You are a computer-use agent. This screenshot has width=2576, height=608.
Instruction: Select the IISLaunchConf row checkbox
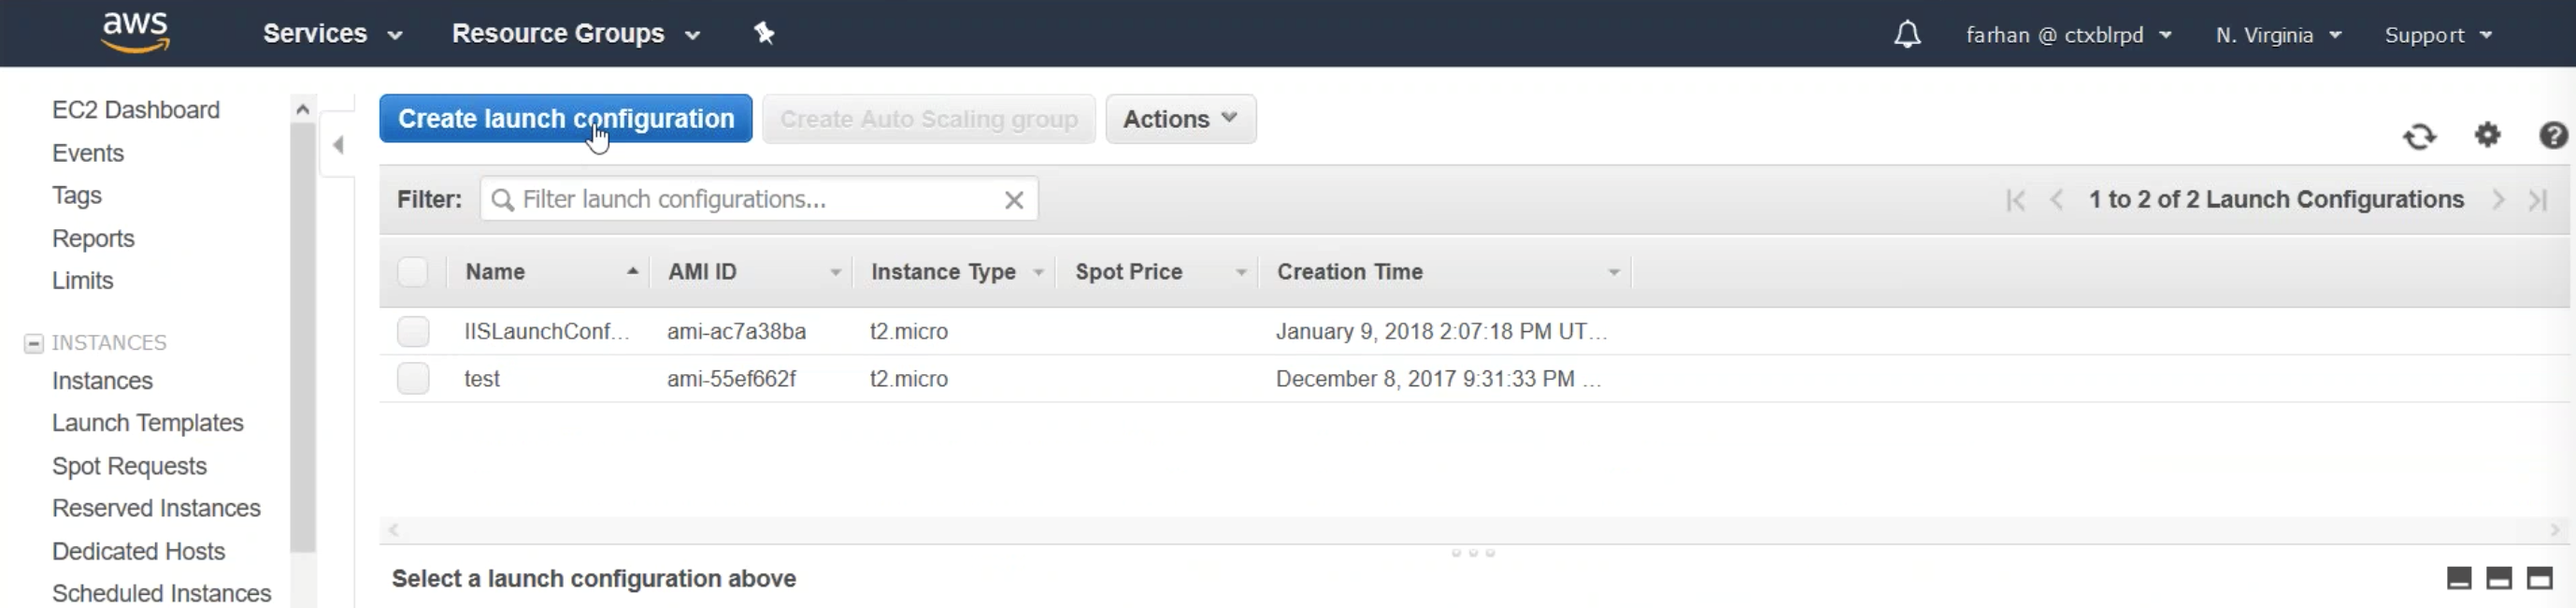(x=413, y=331)
